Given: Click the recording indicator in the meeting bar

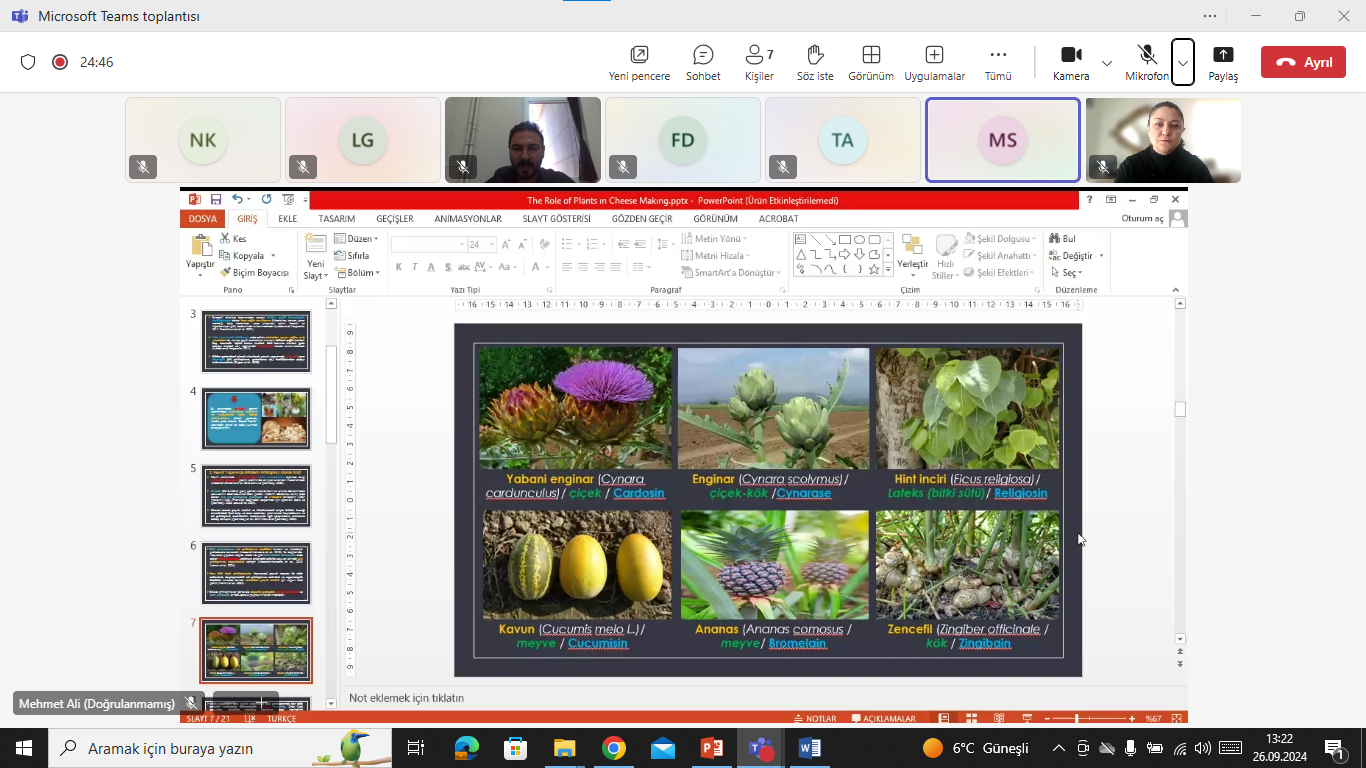Looking at the screenshot, I should [60, 62].
